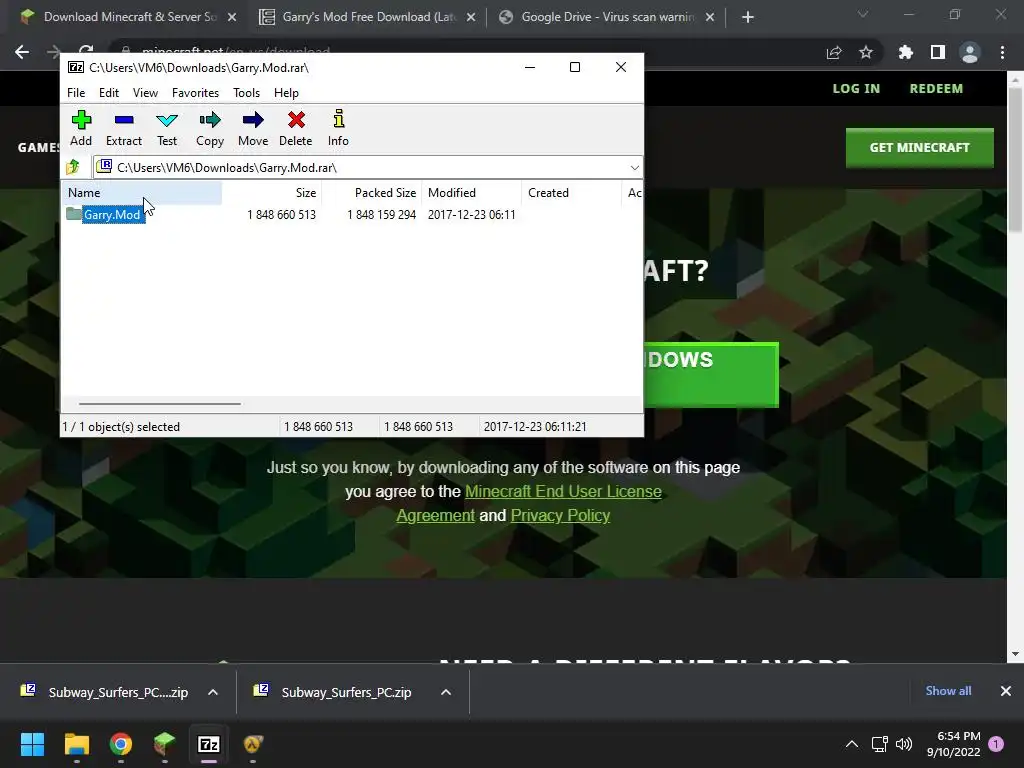Click the Chrome back arrow
Image resolution: width=1024 pixels, height=768 pixels.
pos(22,52)
